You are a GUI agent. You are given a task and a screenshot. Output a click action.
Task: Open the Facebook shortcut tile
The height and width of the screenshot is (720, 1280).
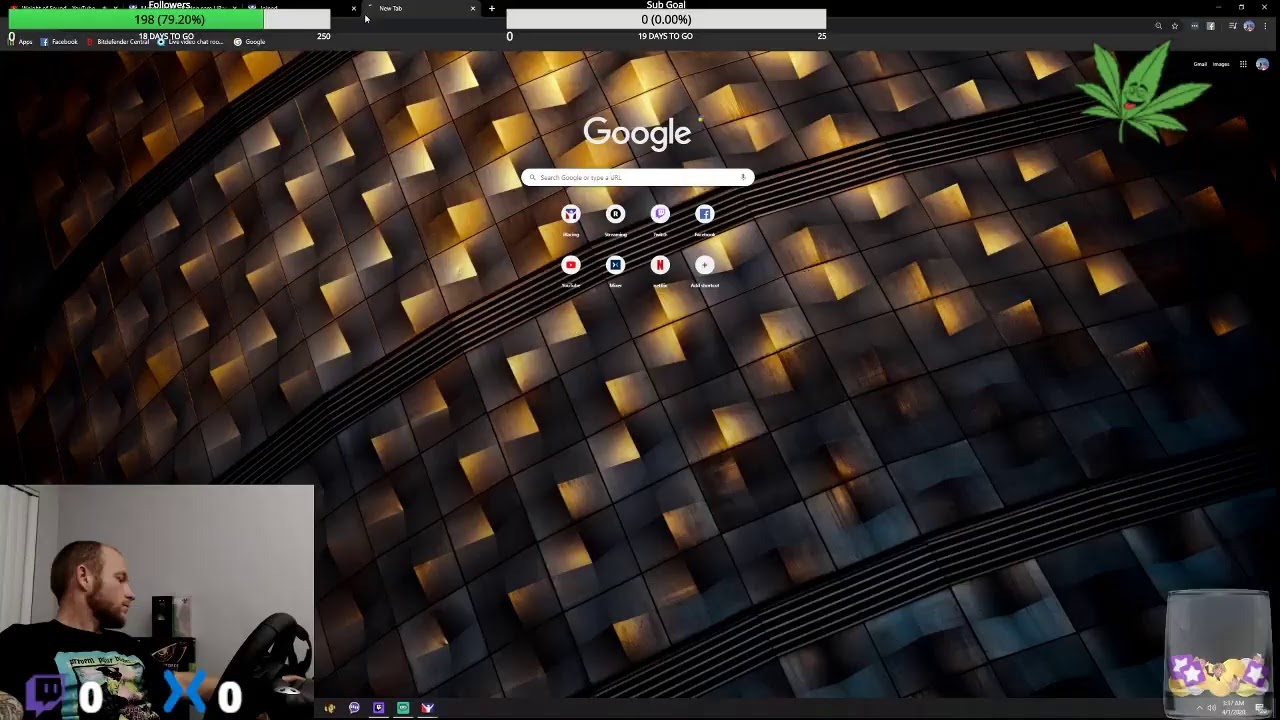705,220
